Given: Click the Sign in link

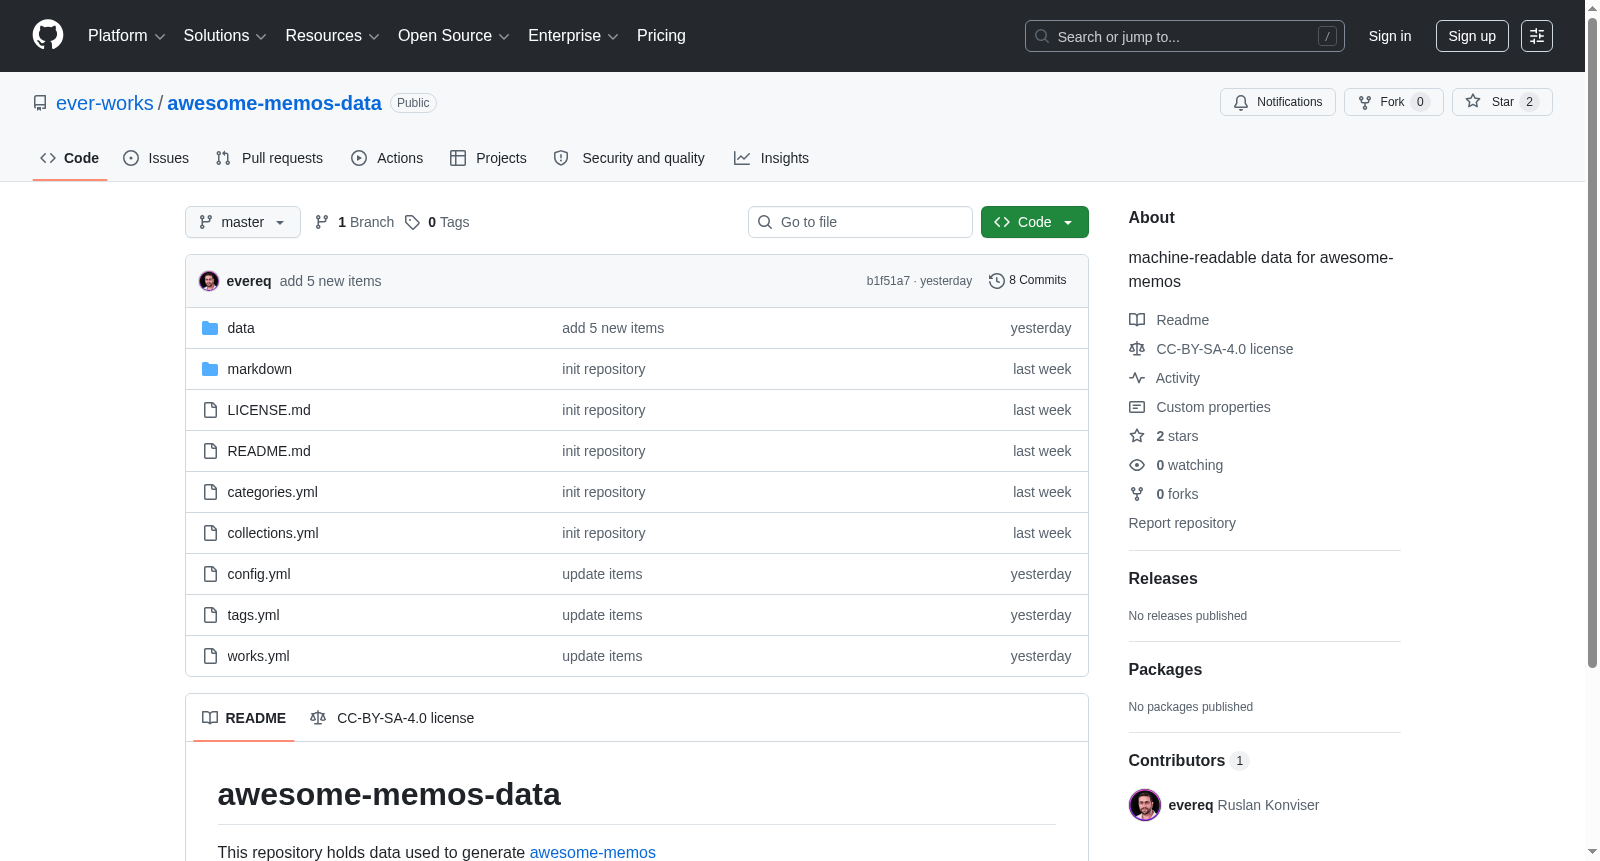Looking at the screenshot, I should coord(1390,36).
